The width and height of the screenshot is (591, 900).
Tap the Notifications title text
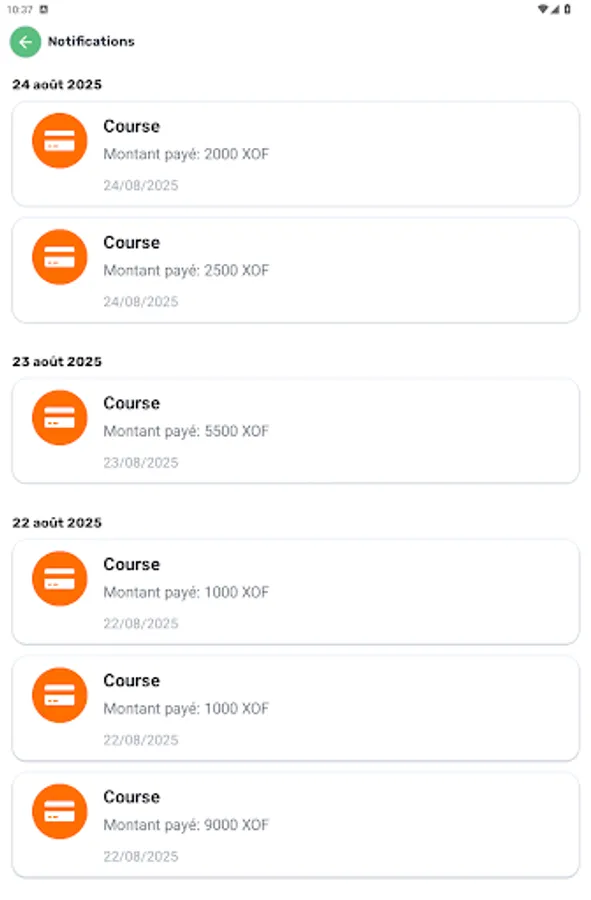click(x=94, y=42)
